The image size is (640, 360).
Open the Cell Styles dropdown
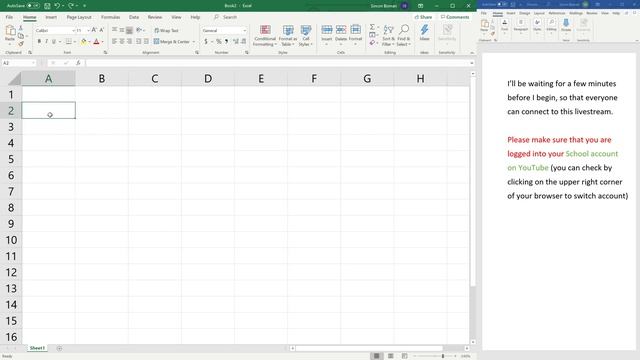tap(306, 35)
